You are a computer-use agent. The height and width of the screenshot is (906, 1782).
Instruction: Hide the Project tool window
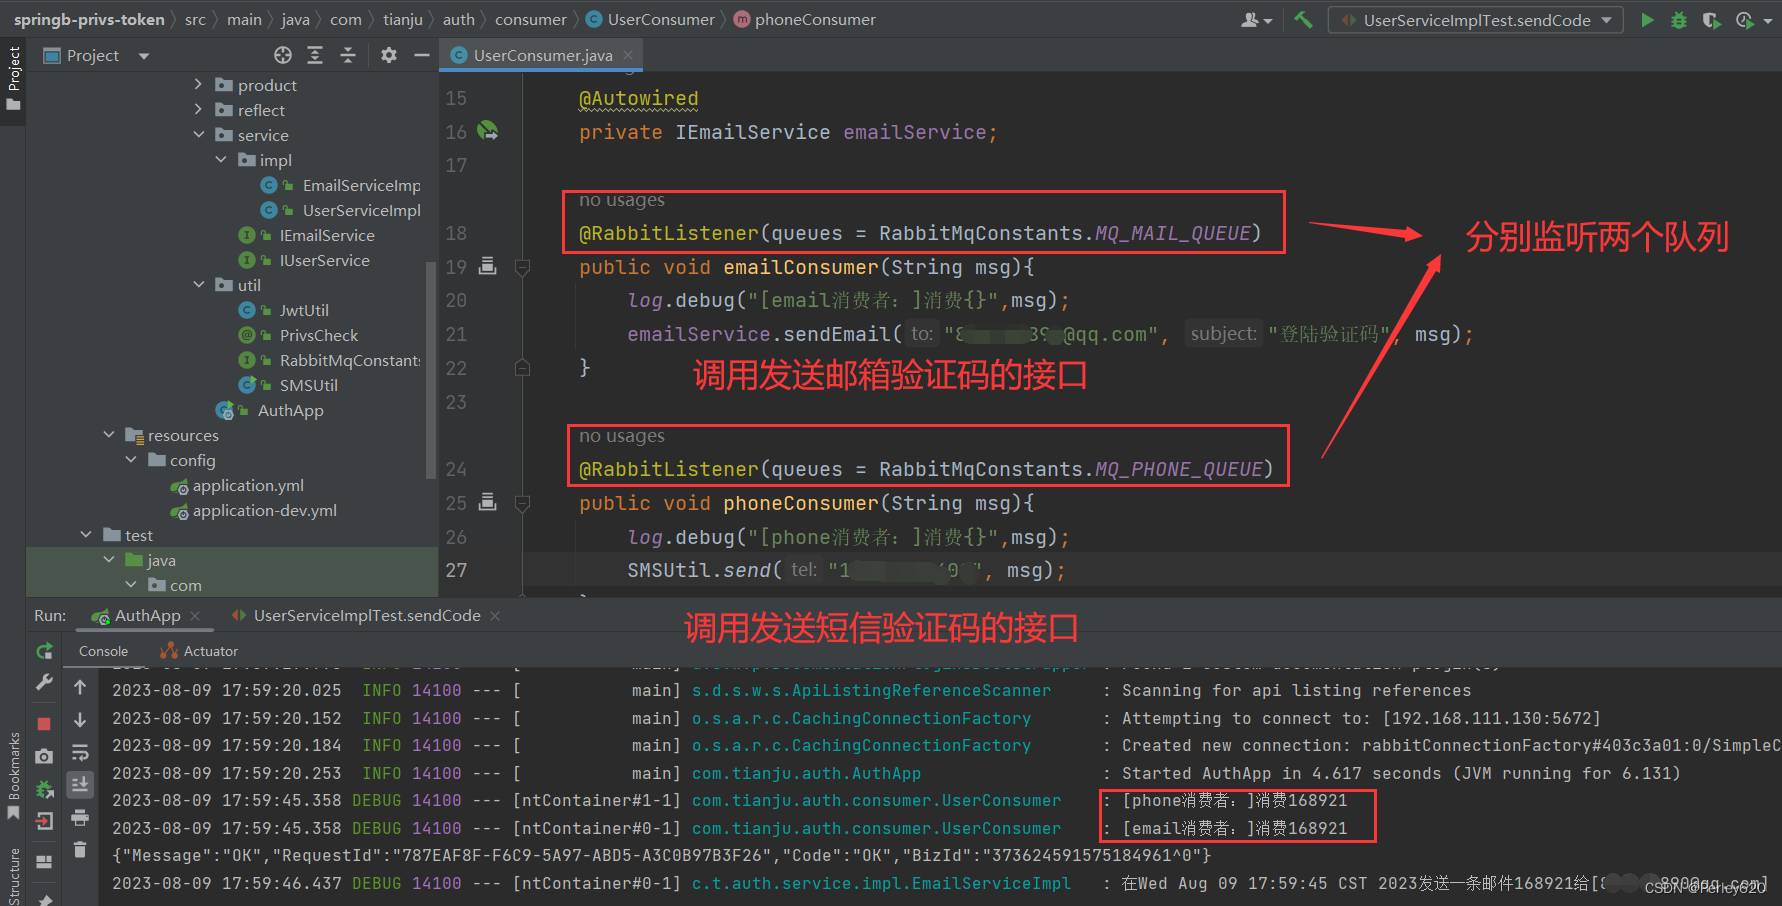(422, 55)
